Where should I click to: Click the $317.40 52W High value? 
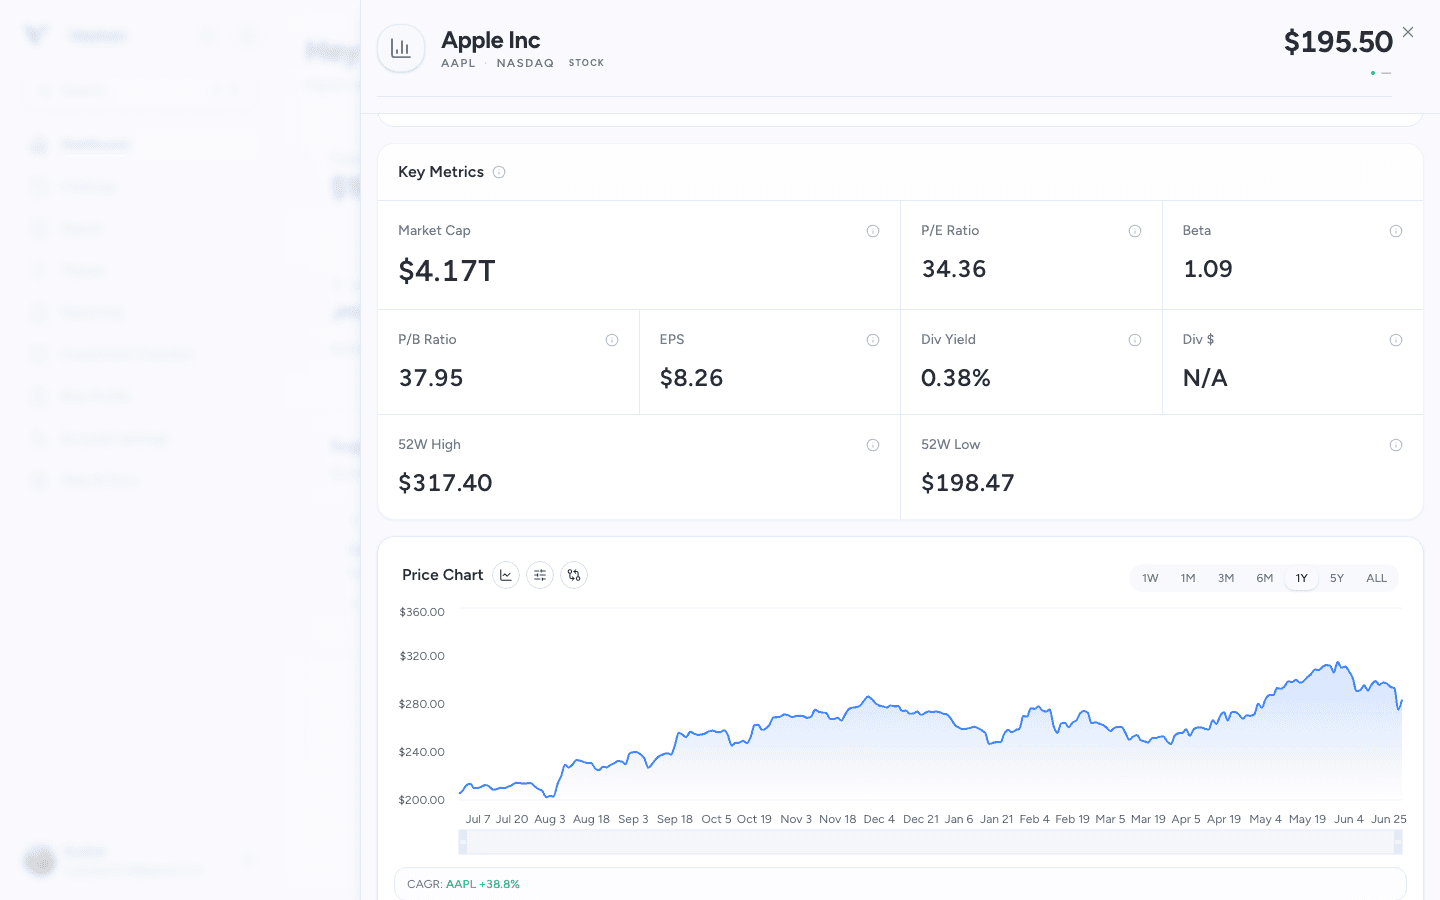(x=445, y=483)
